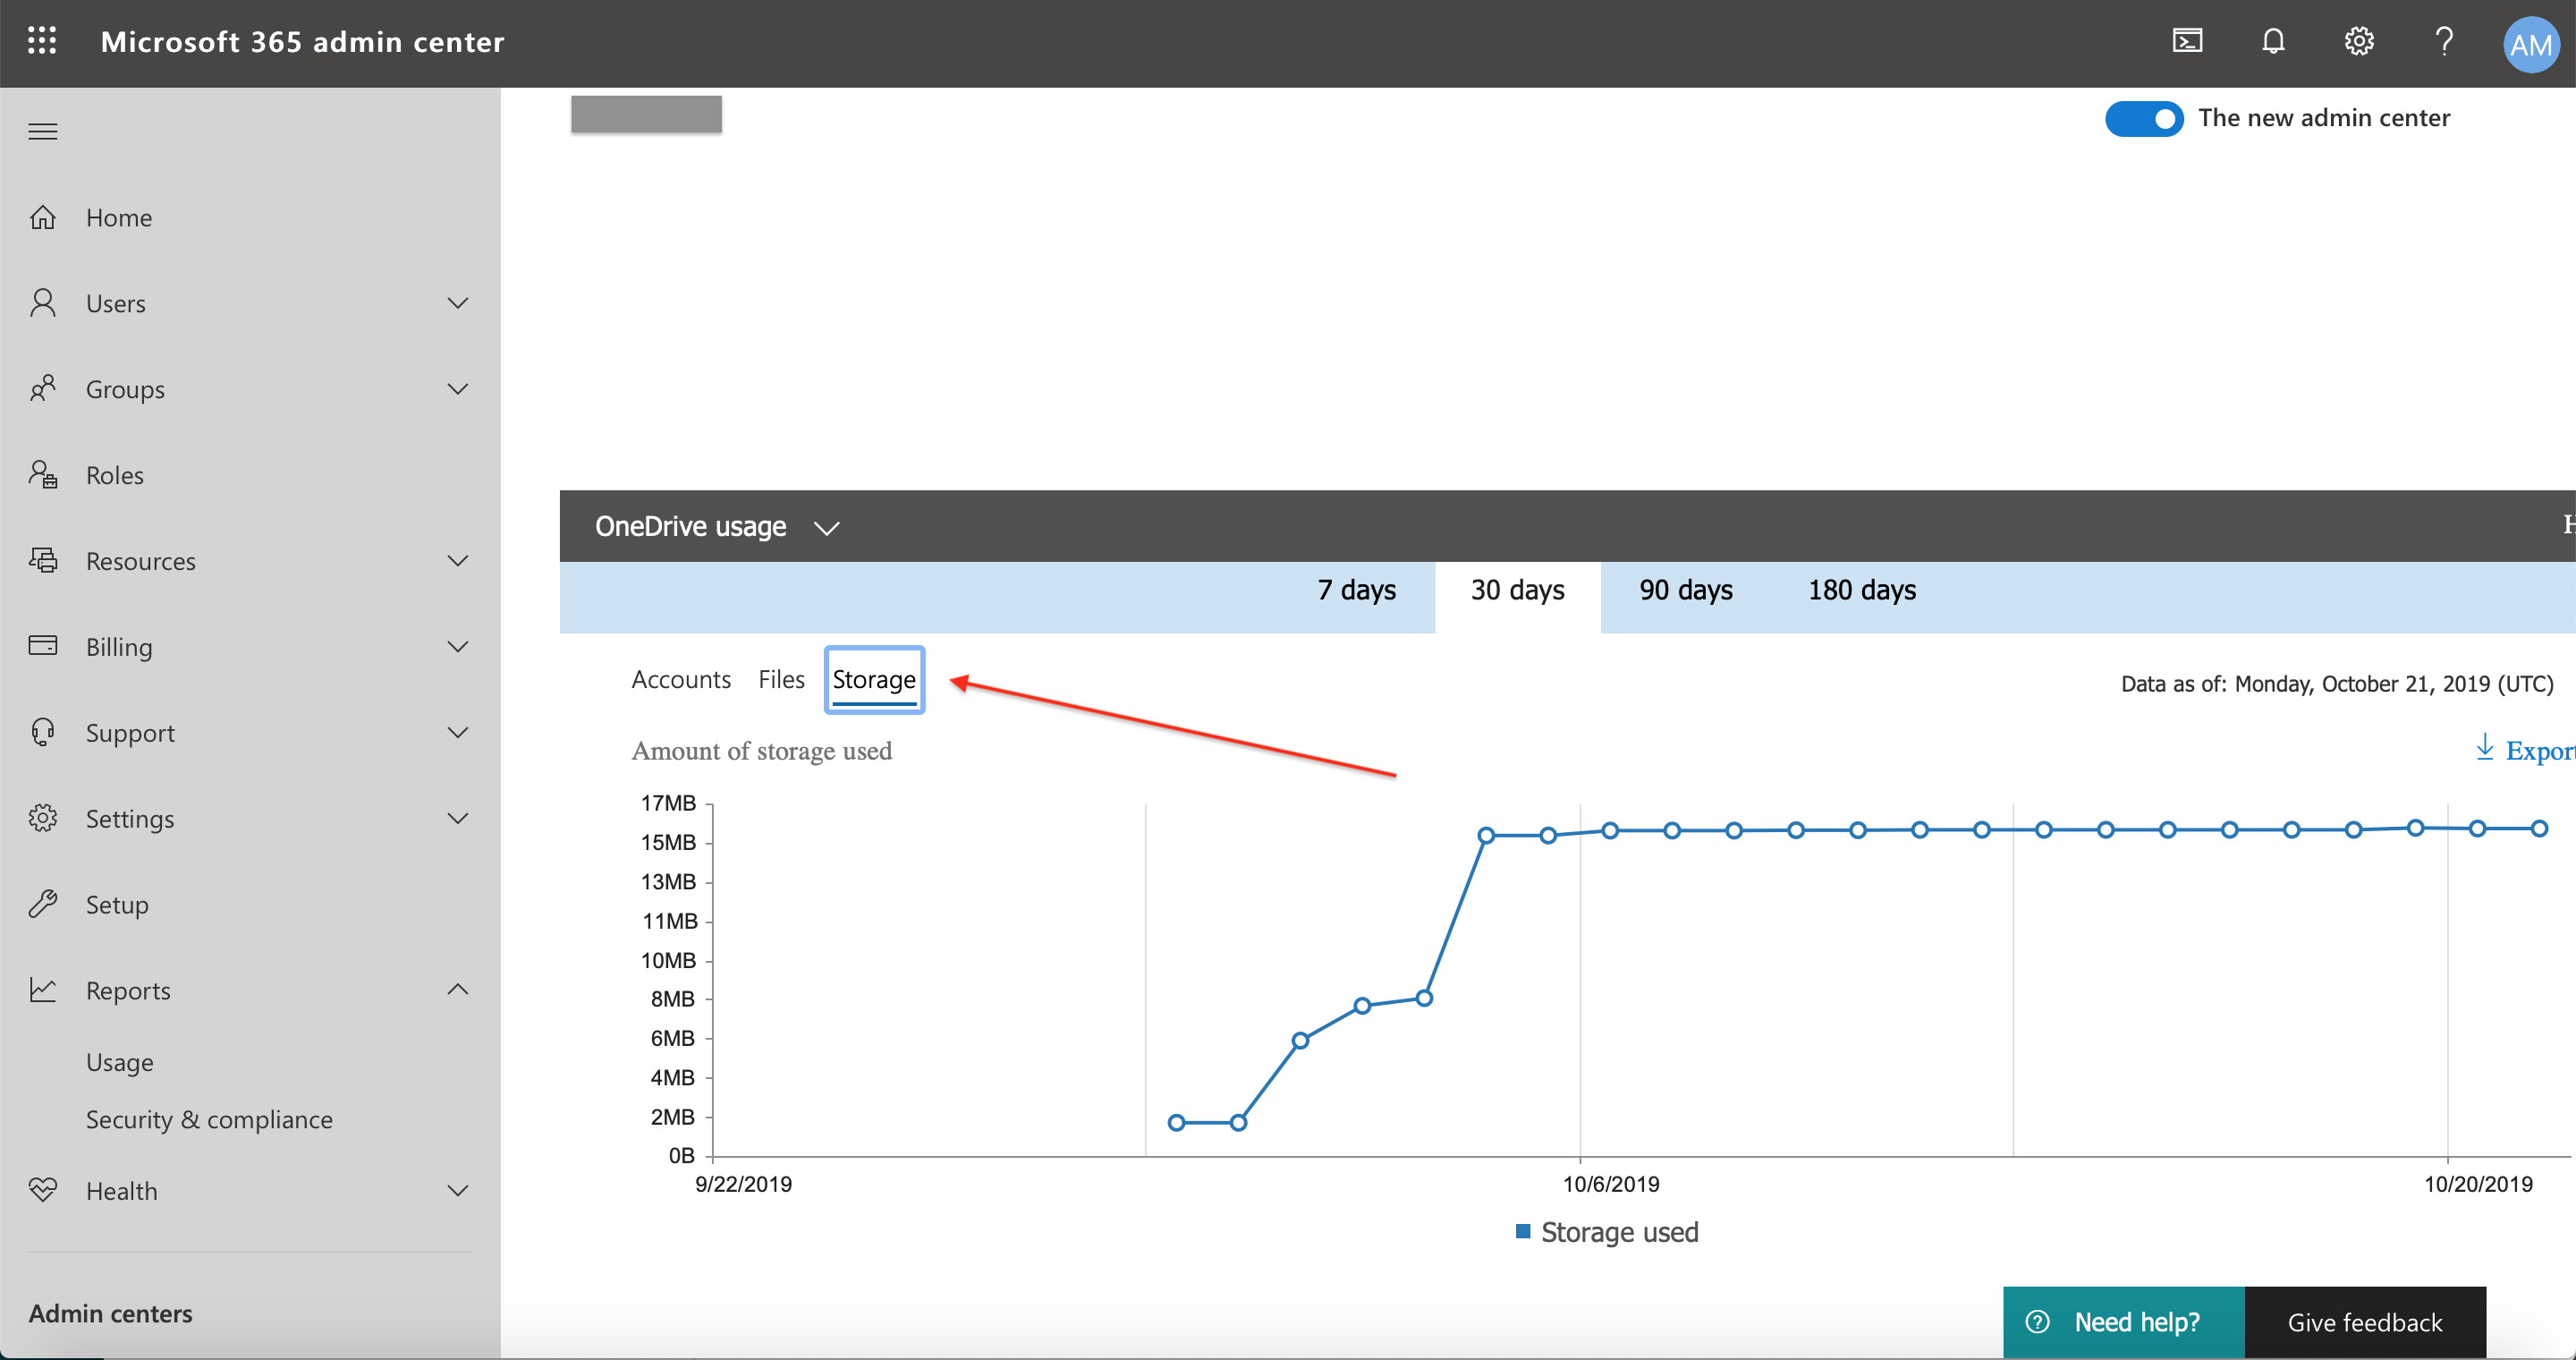
Task: Click the Need help? button
Action: tap(2123, 1322)
